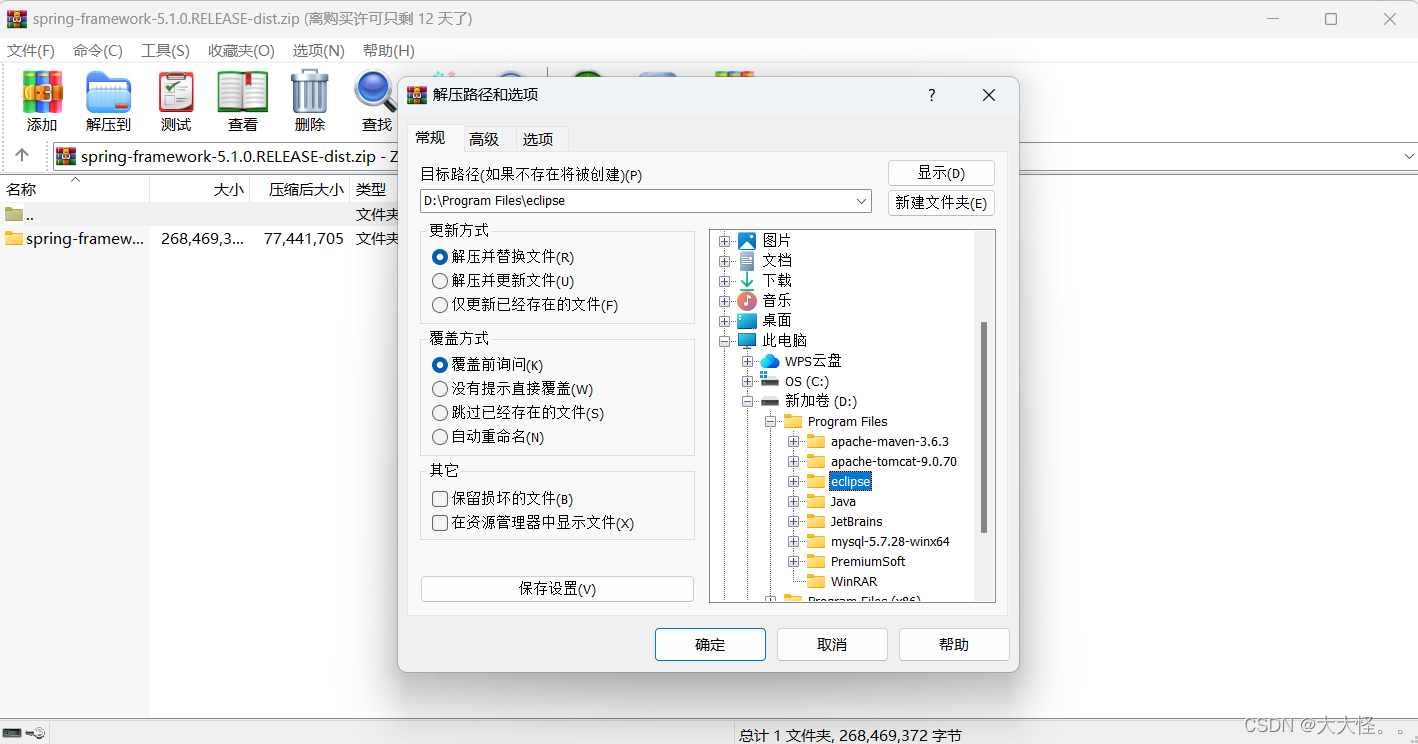The image size is (1418, 744).
Task: Open the 文件(F) menu
Action: (31, 50)
